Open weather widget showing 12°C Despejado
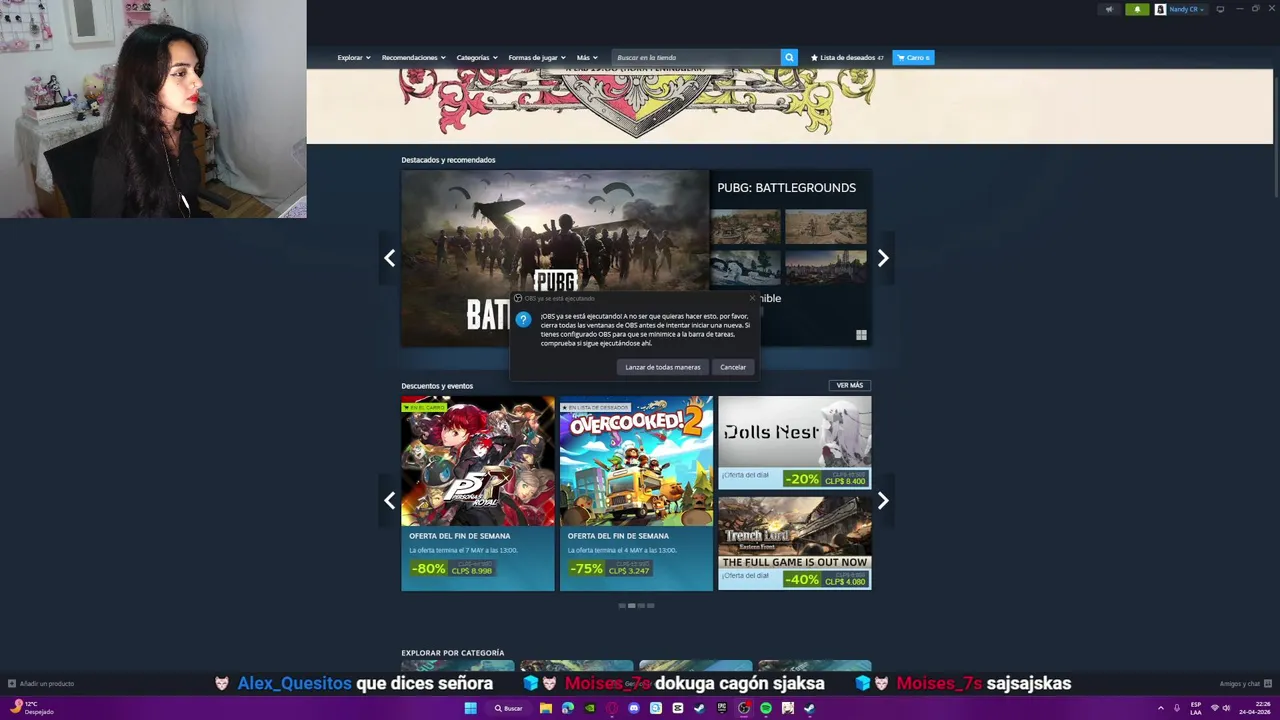Screen dimensions: 1280x720 (32, 708)
